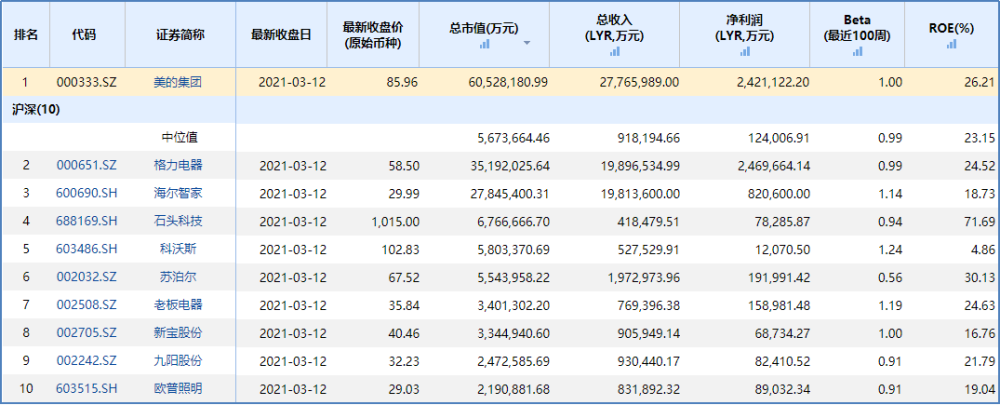Image resolution: width=1000 pixels, height=405 pixels.
Task: Select ROE value 4.86 of 科沃斯
Action: pos(984,249)
